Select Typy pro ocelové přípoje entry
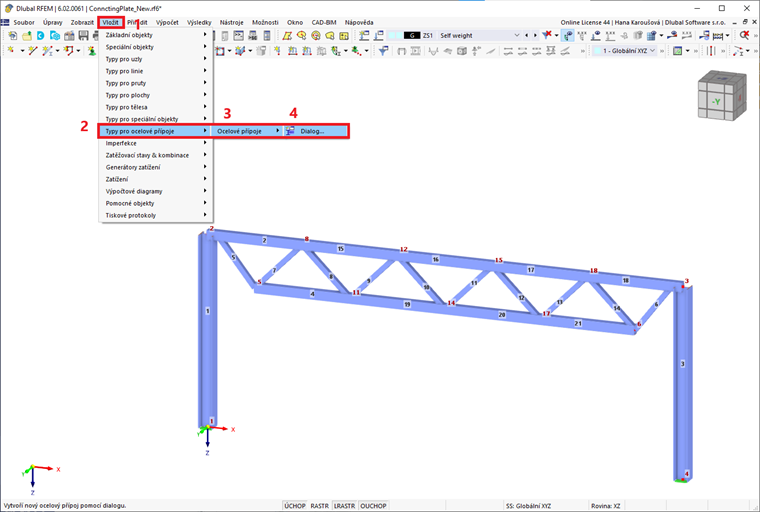760x512 pixels. click(x=155, y=131)
